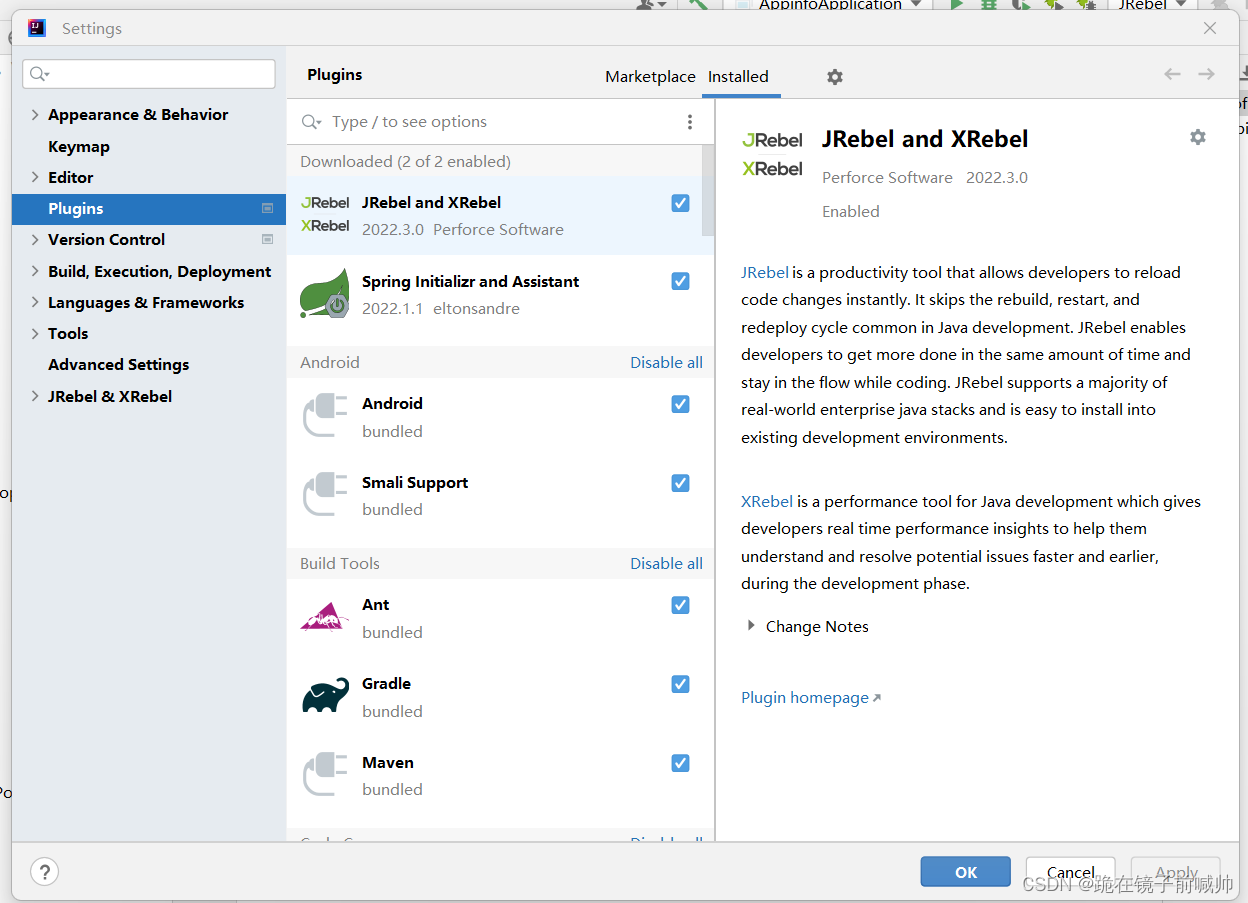Click Disable all for Android group
Image resolution: width=1248 pixels, height=903 pixels.
[x=666, y=363]
